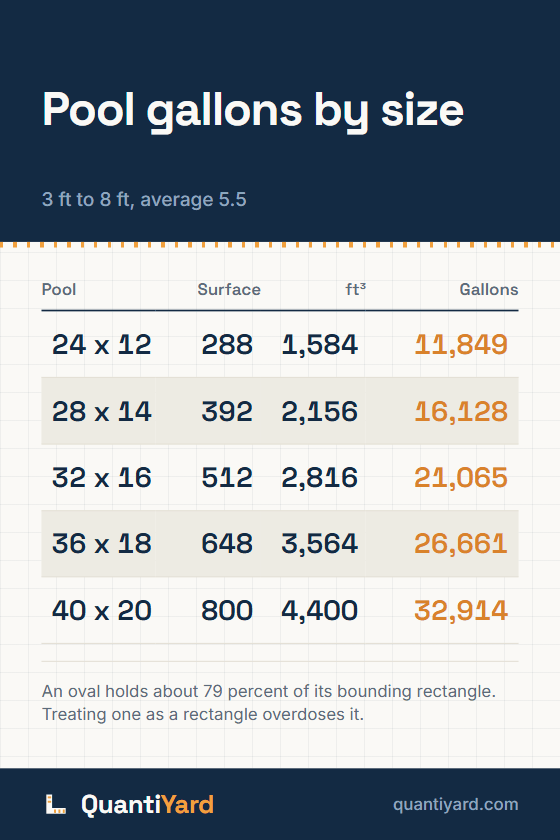The height and width of the screenshot is (840, 560).
Task: Select the '36 x 18' pool cell
Action: 102,544
